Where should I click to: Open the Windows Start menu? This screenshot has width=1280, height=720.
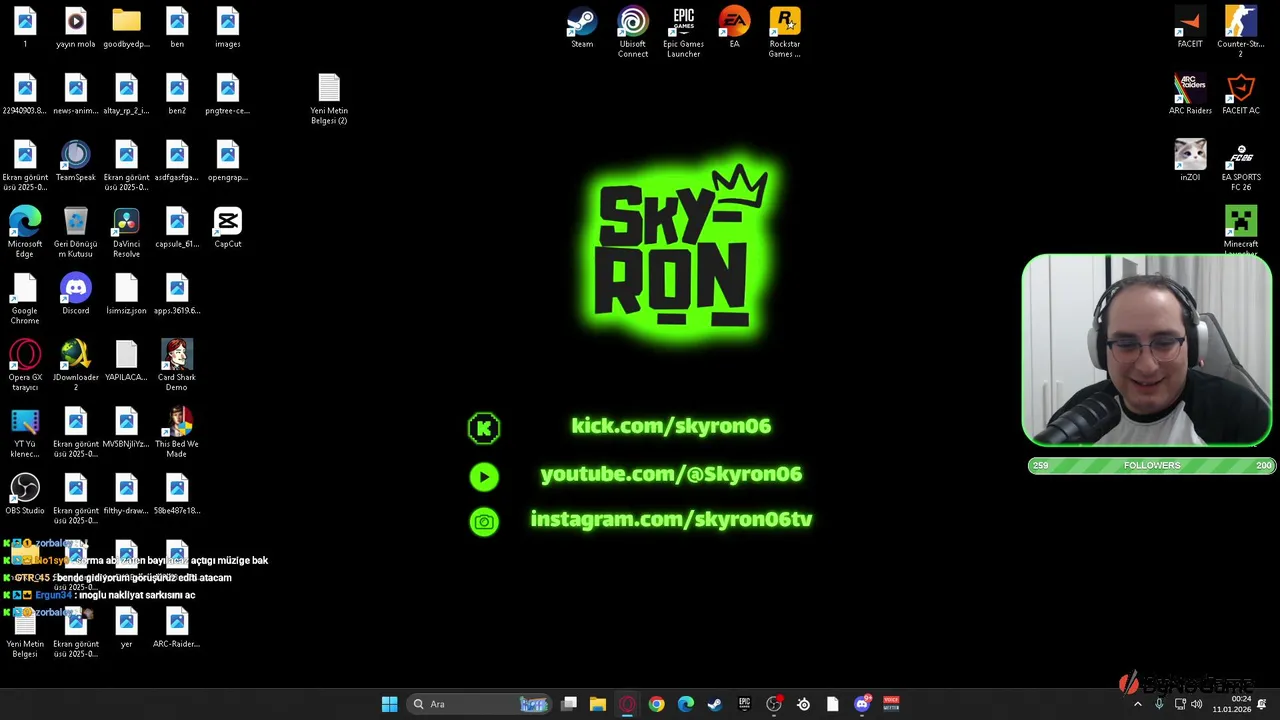pos(389,704)
